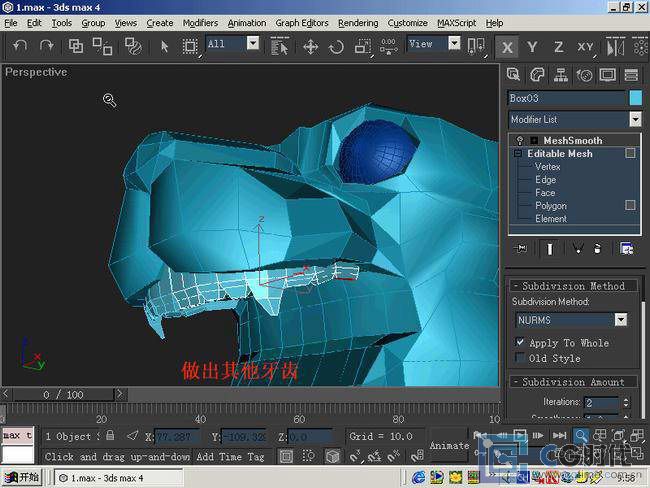Open the All selection filter dropdown

[x=253, y=43]
